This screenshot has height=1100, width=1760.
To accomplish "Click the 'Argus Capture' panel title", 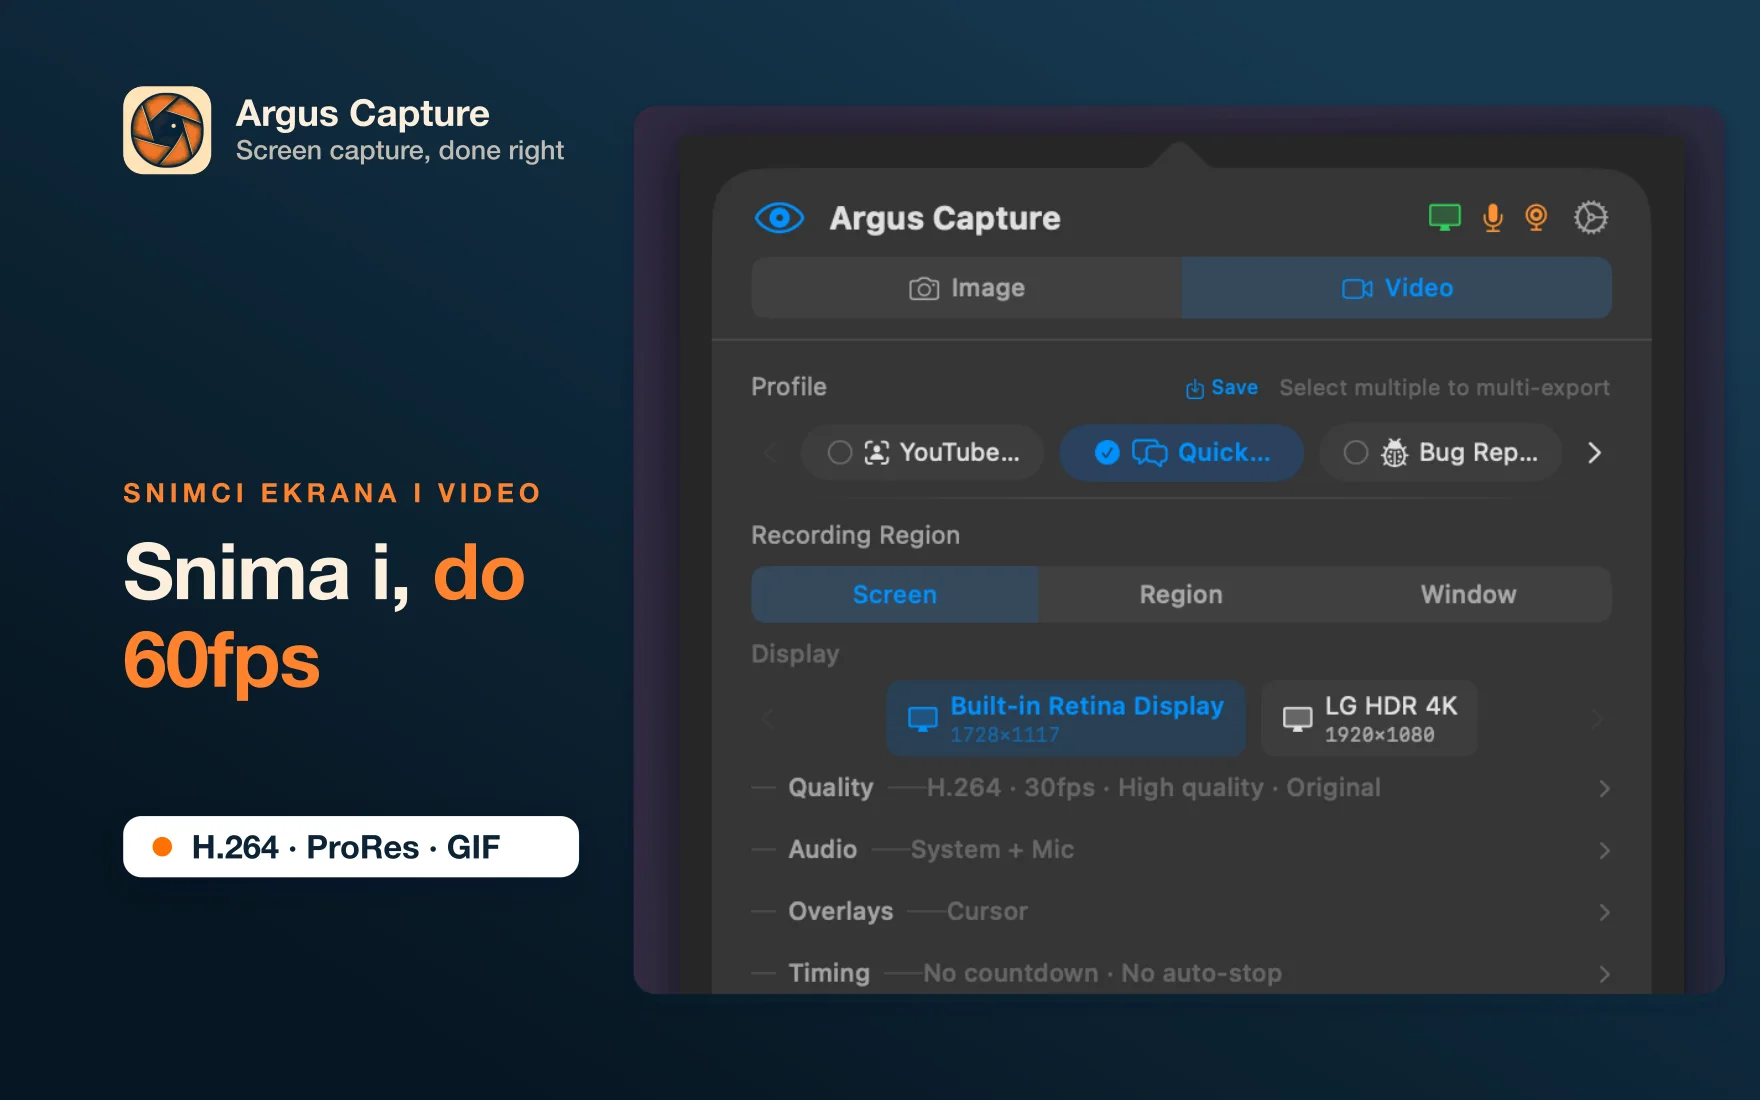I will pos(945,218).
